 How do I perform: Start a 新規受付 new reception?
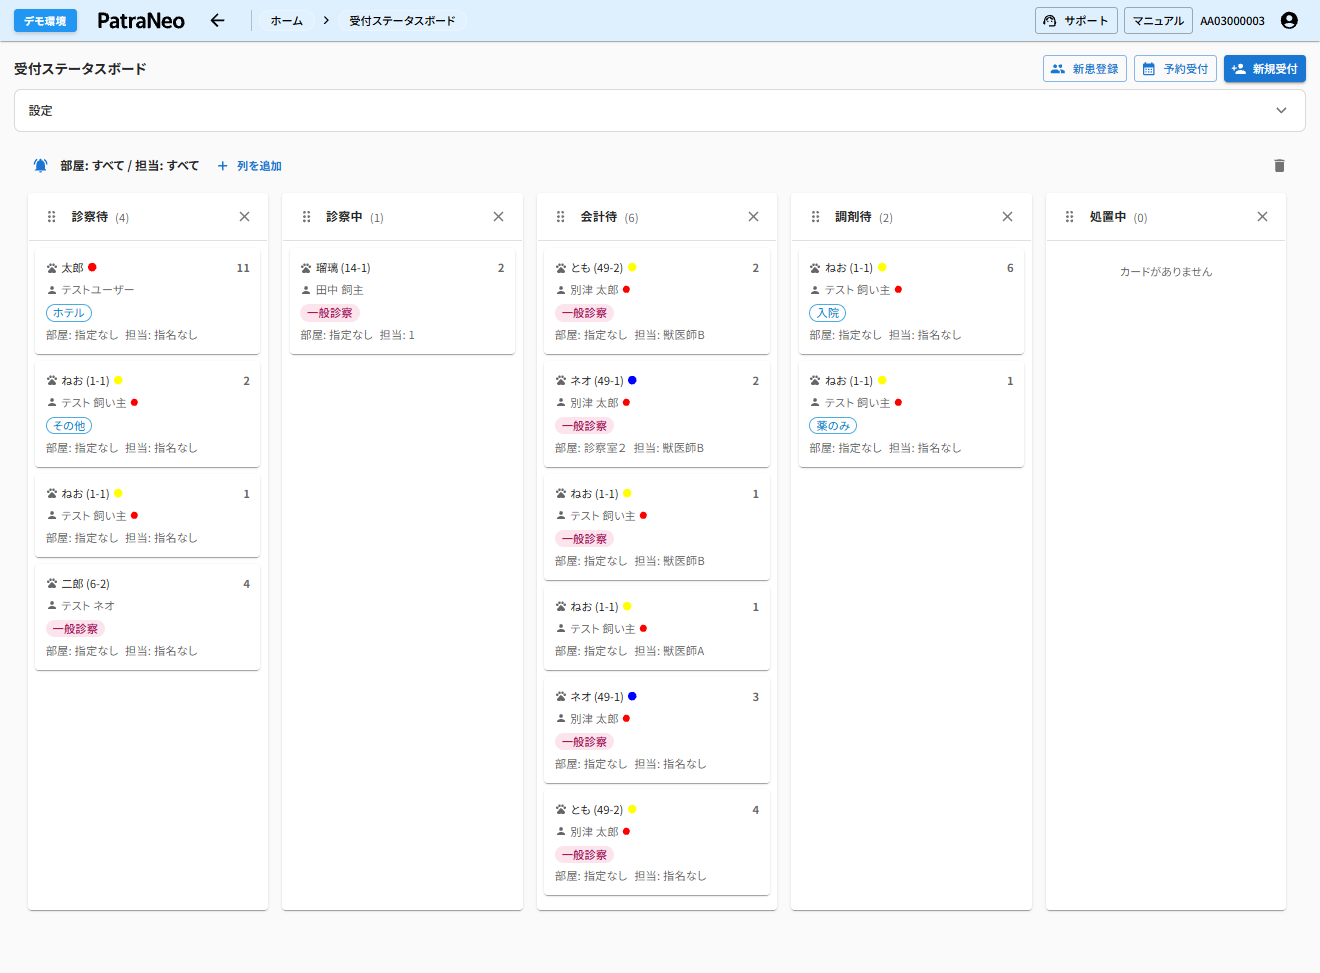tap(1265, 69)
